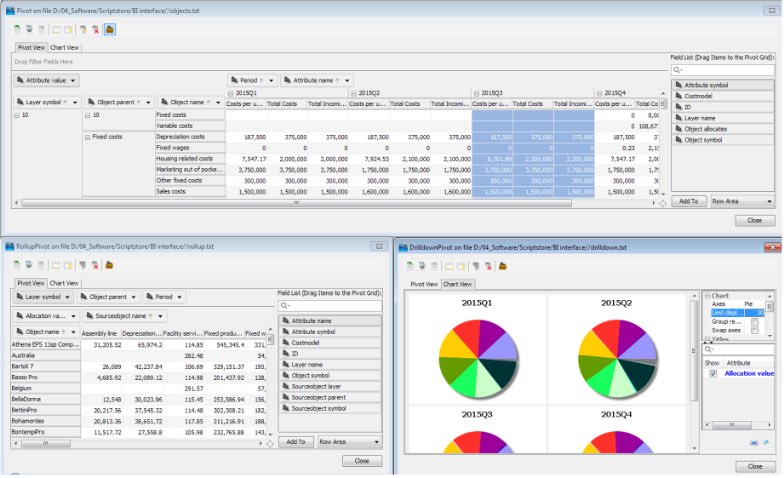This screenshot has width=784, height=478.
Task: Open the Sourceobject name filter dropdown
Action: tap(160, 316)
